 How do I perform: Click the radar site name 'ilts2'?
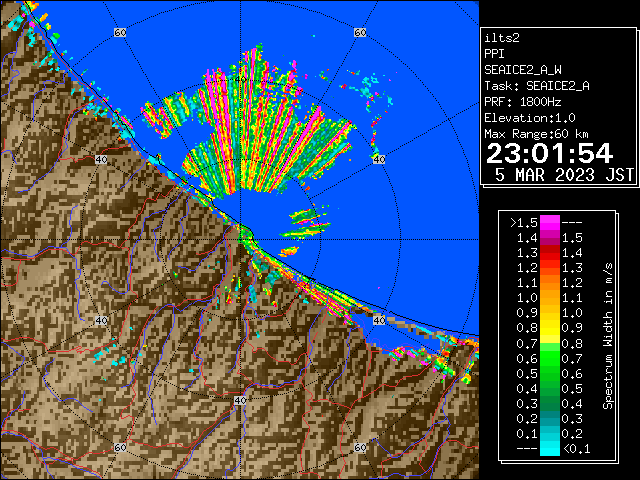tap(502, 38)
